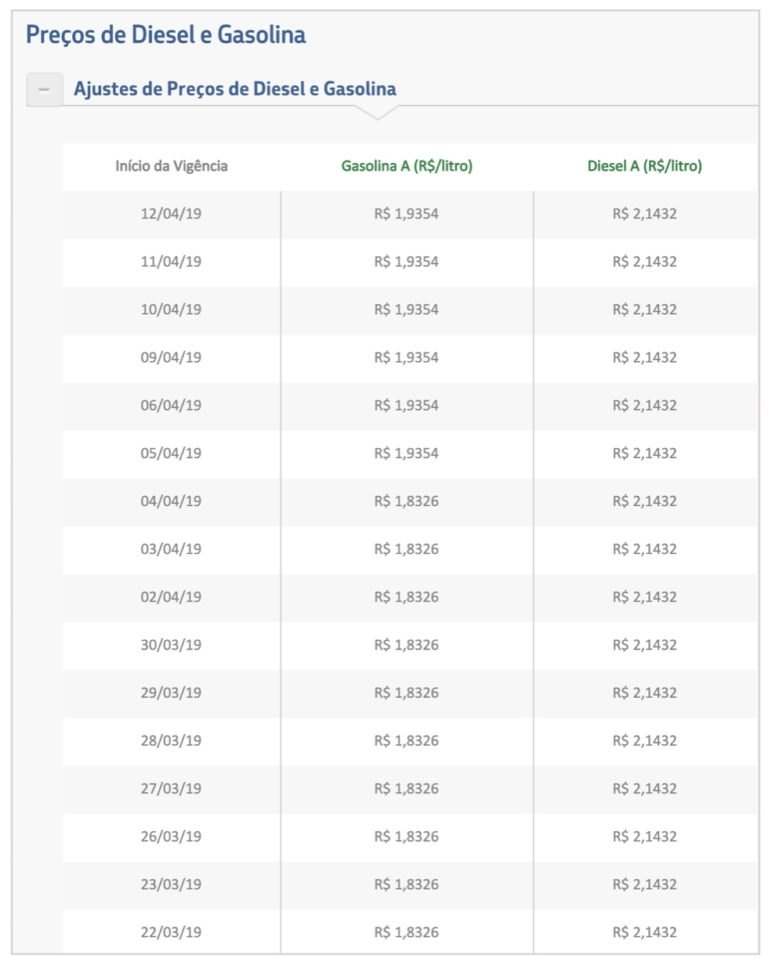The image size is (768, 962).
Task: Select the Início da Vigência column header
Action: pos(171,166)
